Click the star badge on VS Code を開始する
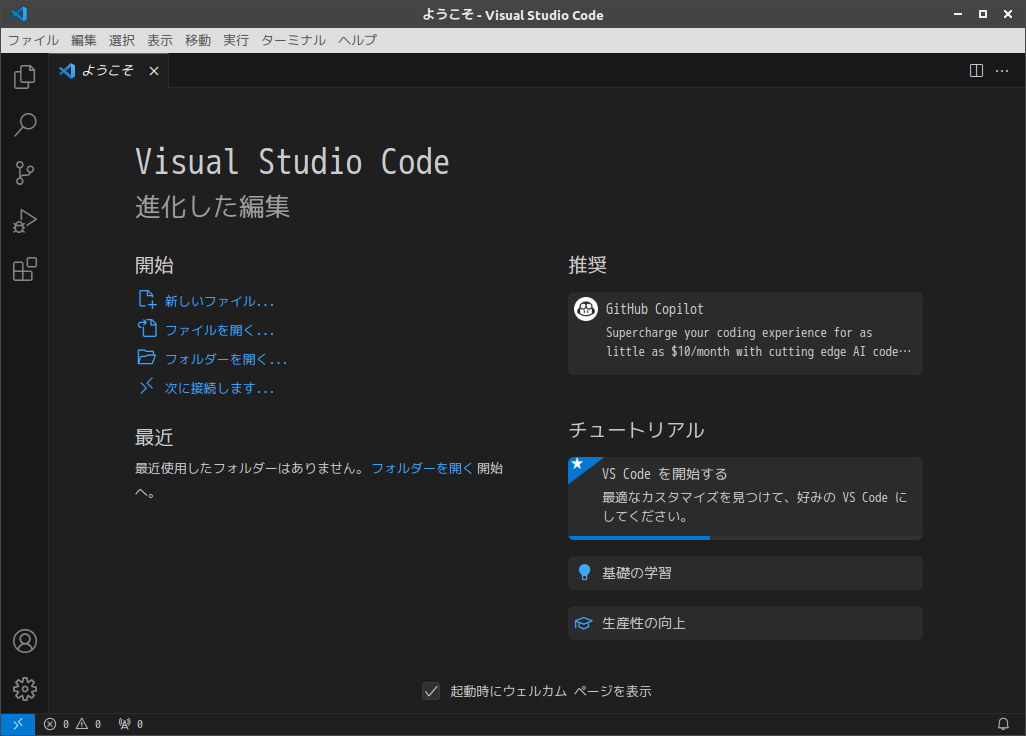1026x736 pixels. pos(577,464)
